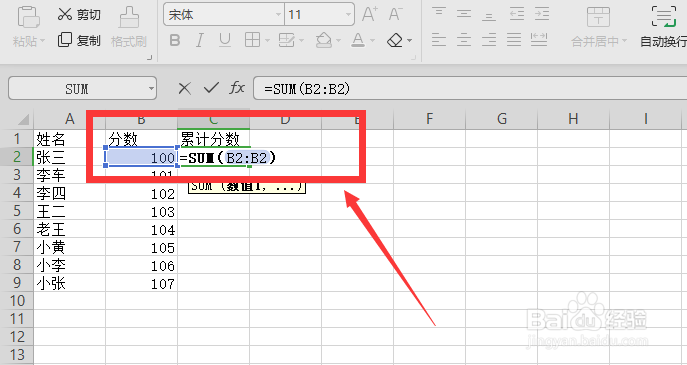Select column A header

click(x=69, y=119)
